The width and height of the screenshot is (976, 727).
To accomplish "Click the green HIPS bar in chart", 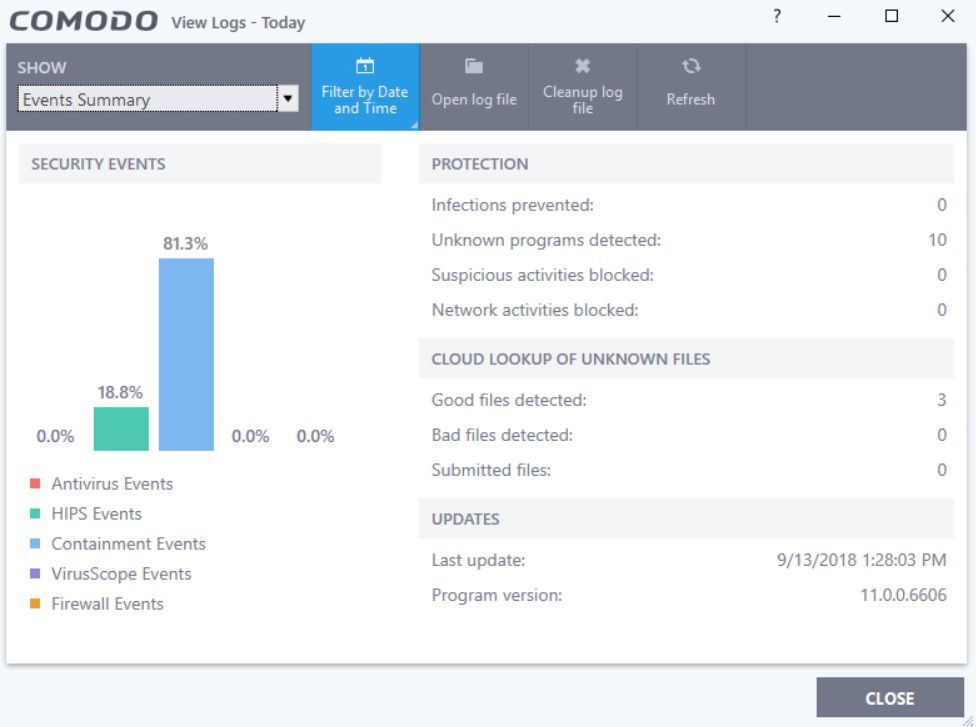I will [x=121, y=429].
